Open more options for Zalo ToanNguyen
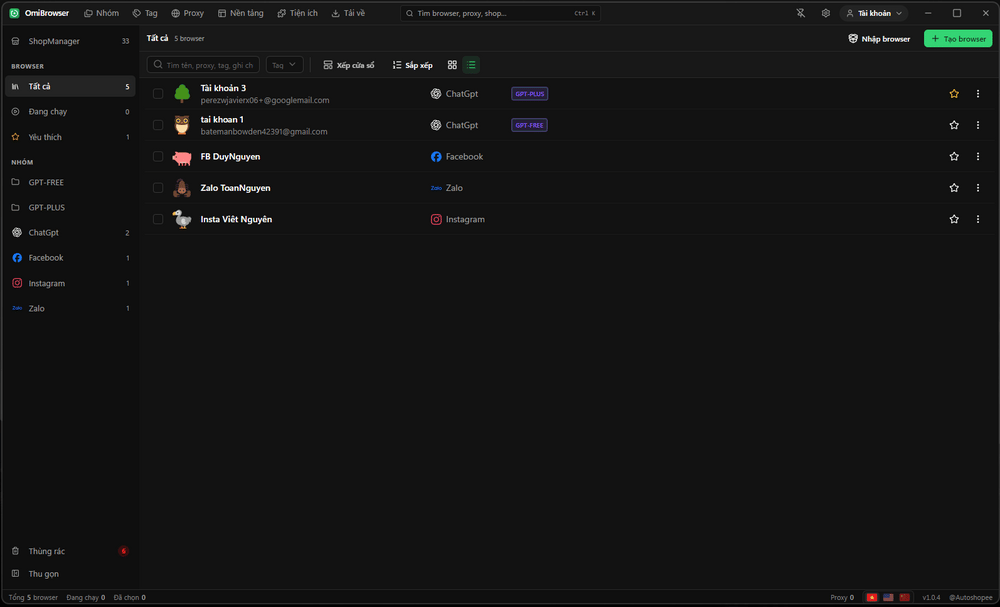This screenshot has height=607, width=1000. pyautogui.click(x=978, y=187)
